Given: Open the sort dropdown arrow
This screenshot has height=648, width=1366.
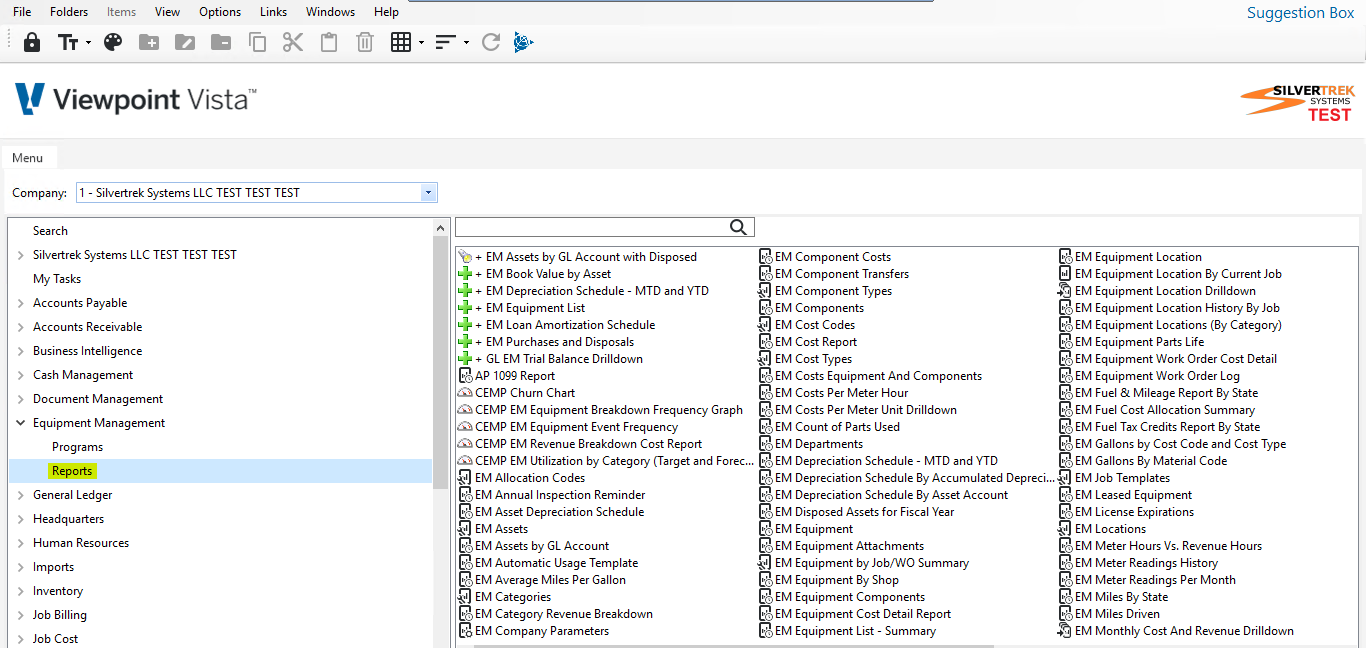Looking at the screenshot, I should (x=466, y=43).
